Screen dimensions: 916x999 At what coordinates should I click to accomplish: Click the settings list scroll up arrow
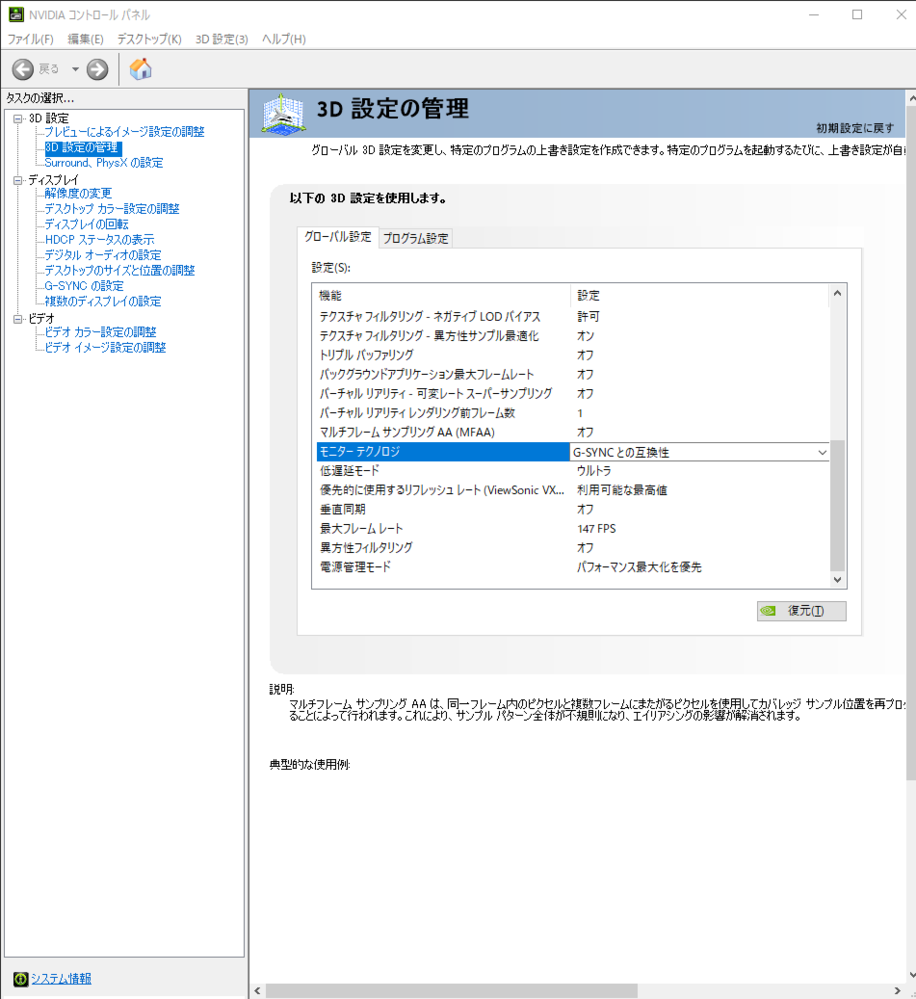[x=838, y=293]
